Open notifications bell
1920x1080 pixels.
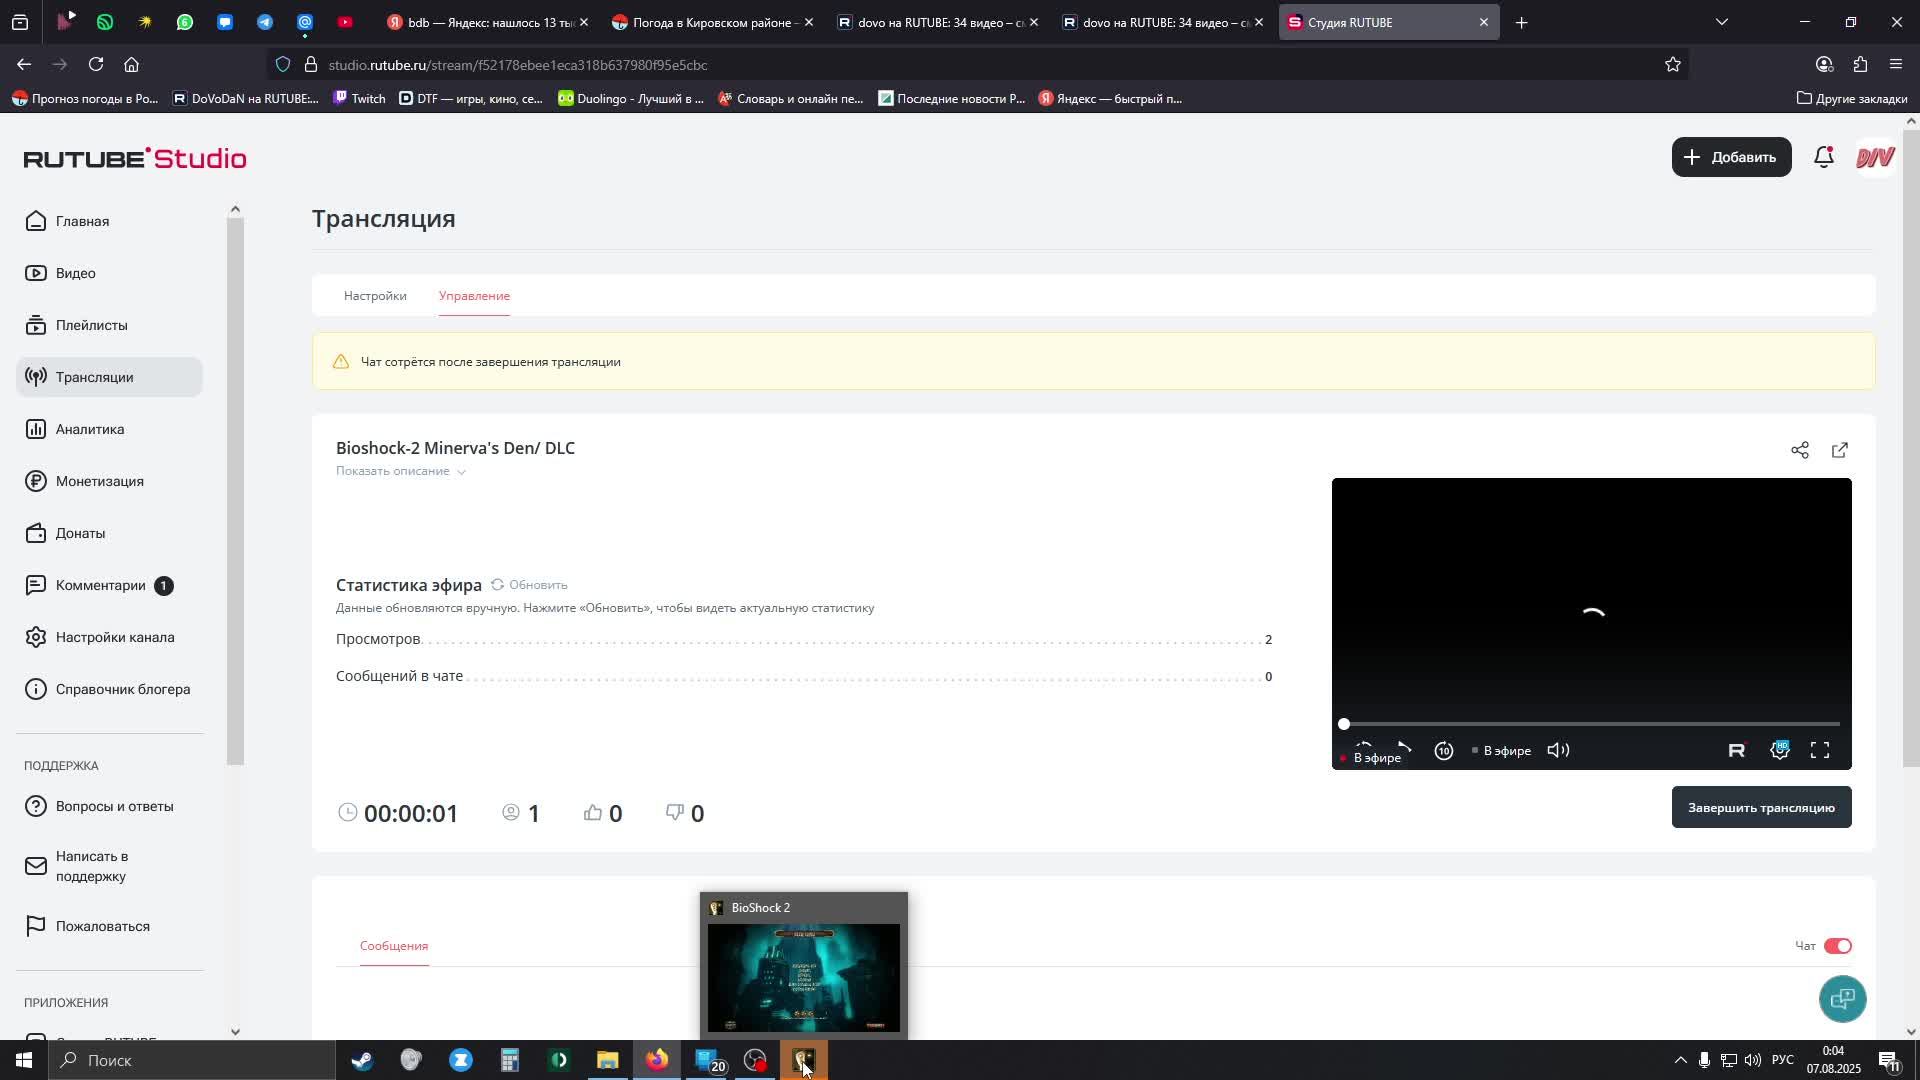click(x=1823, y=157)
